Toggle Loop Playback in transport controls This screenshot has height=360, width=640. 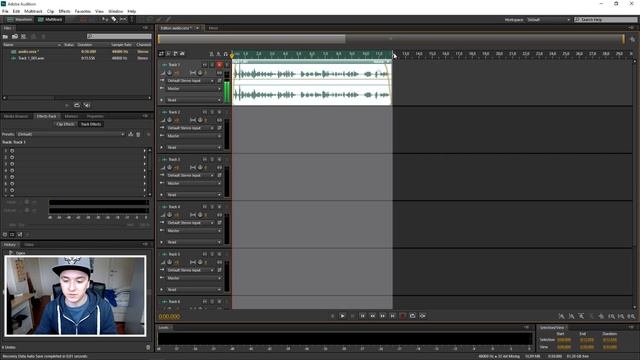pyautogui.click(x=413, y=316)
